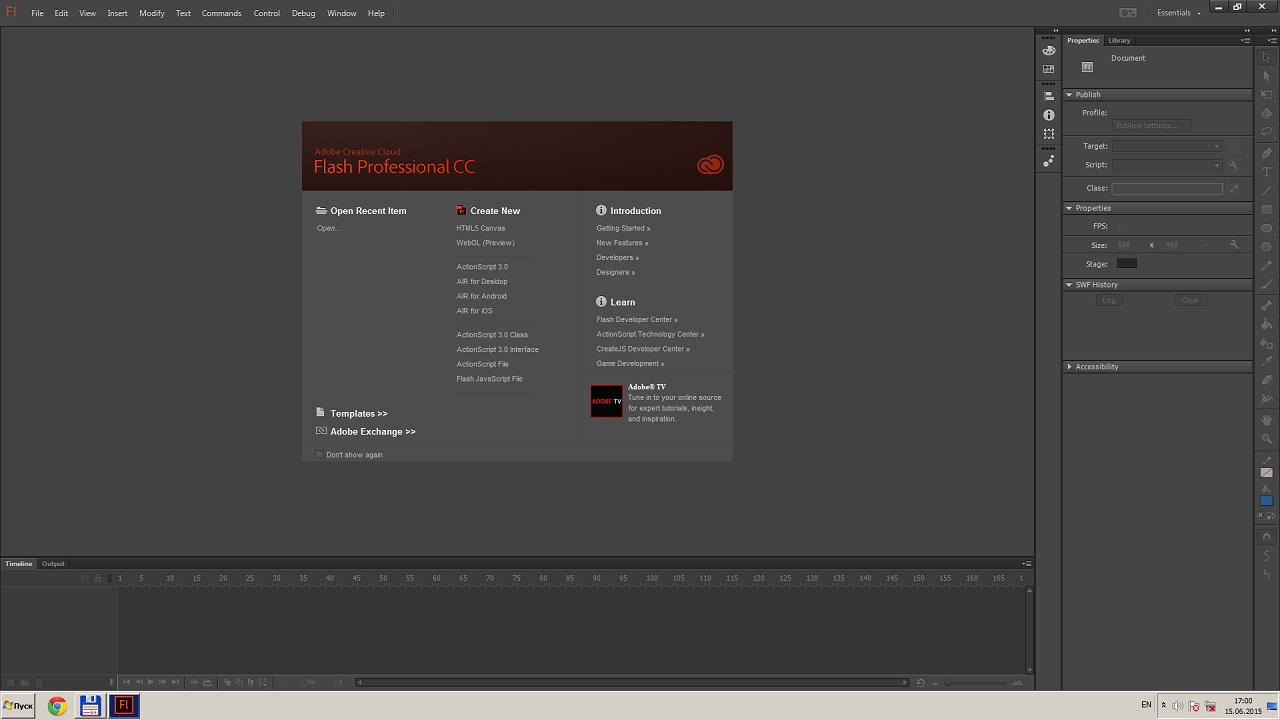Select the Pen tool
The width and height of the screenshot is (1280, 720).
point(1266,153)
